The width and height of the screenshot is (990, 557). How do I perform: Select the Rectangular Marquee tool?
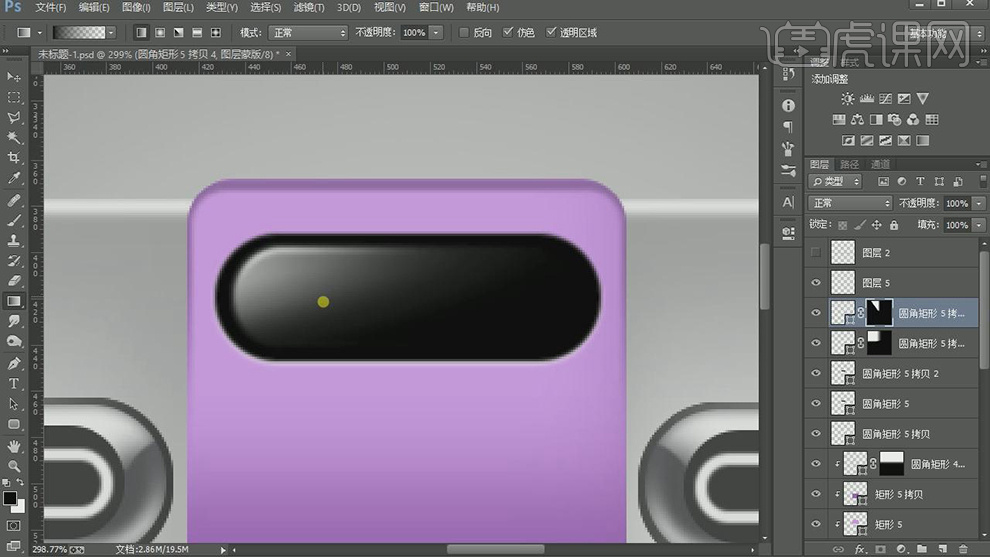pyautogui.click(x=13, y=97)
